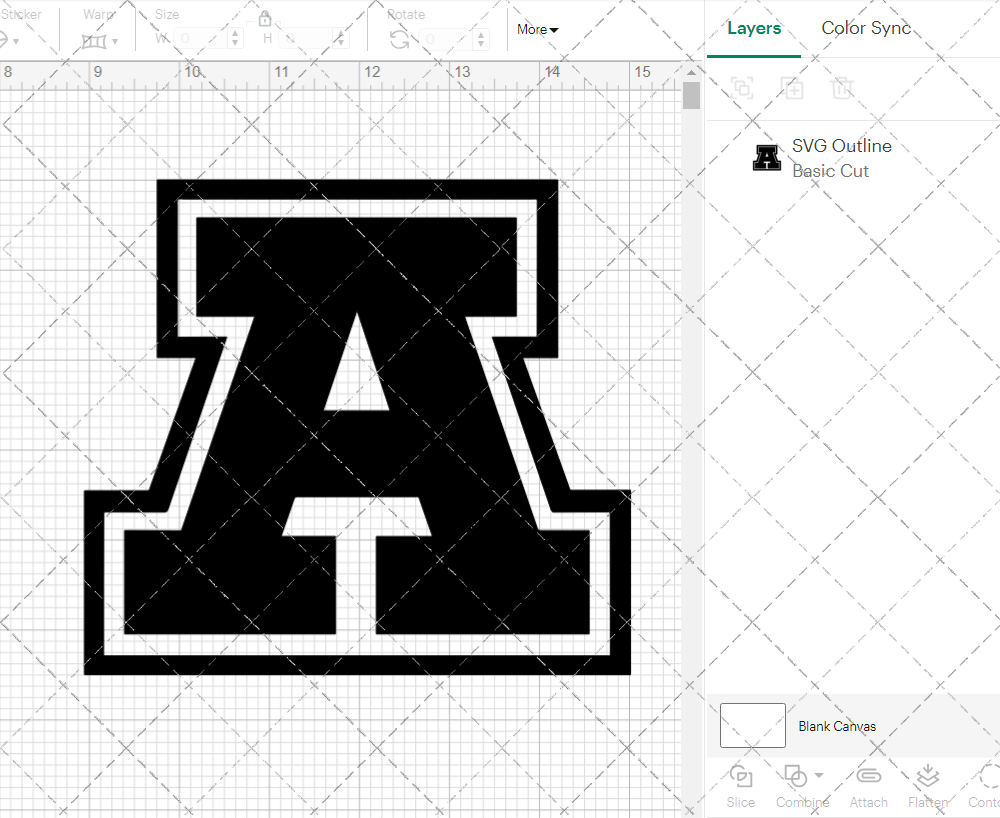Click the Blank Canvas label

838,726
